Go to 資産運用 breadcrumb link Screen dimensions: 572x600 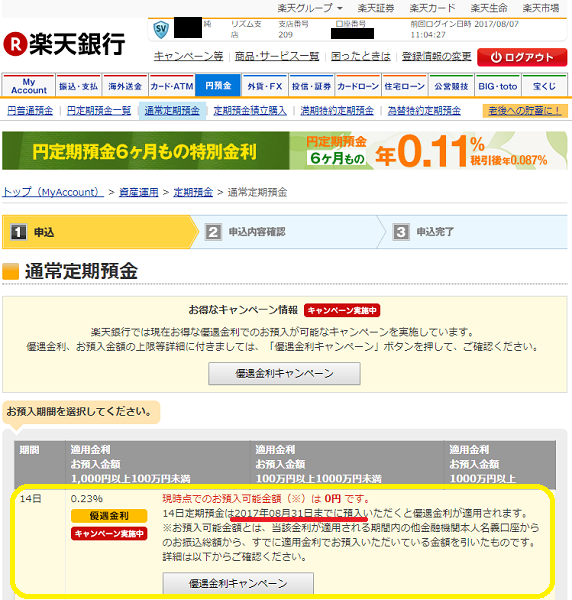(139, 192)
